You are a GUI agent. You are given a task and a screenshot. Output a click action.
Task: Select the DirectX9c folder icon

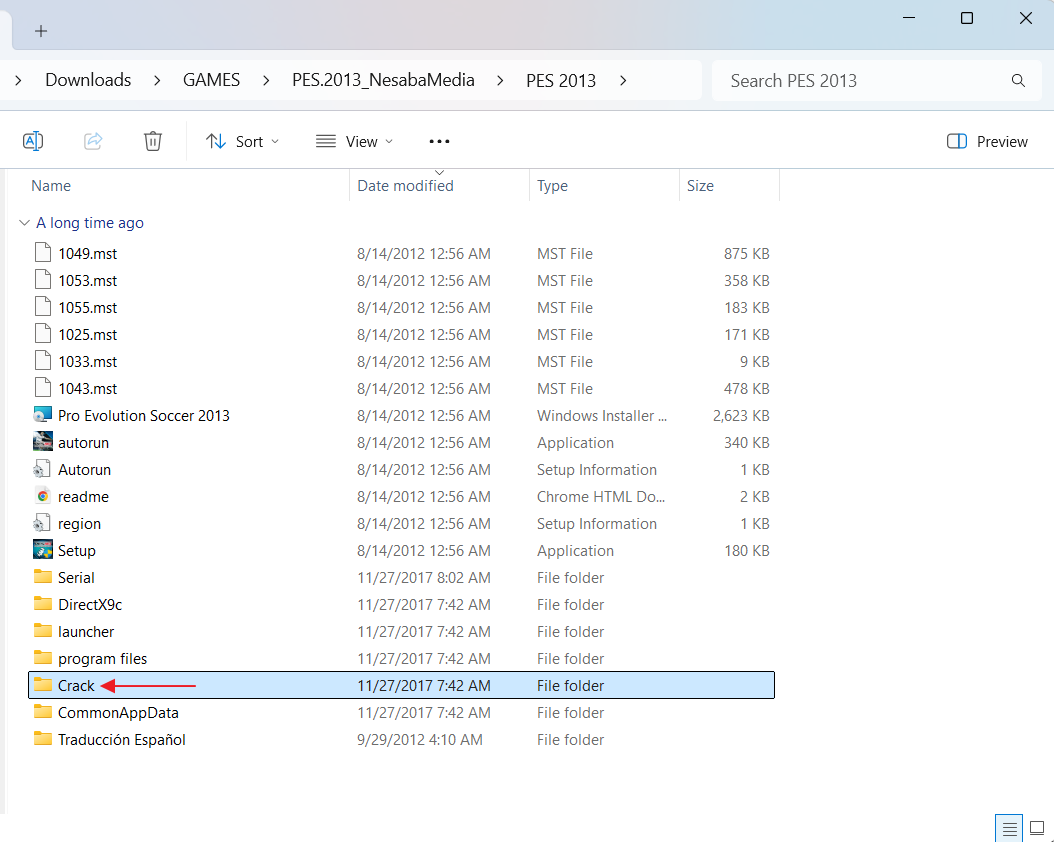coord(43,603)
